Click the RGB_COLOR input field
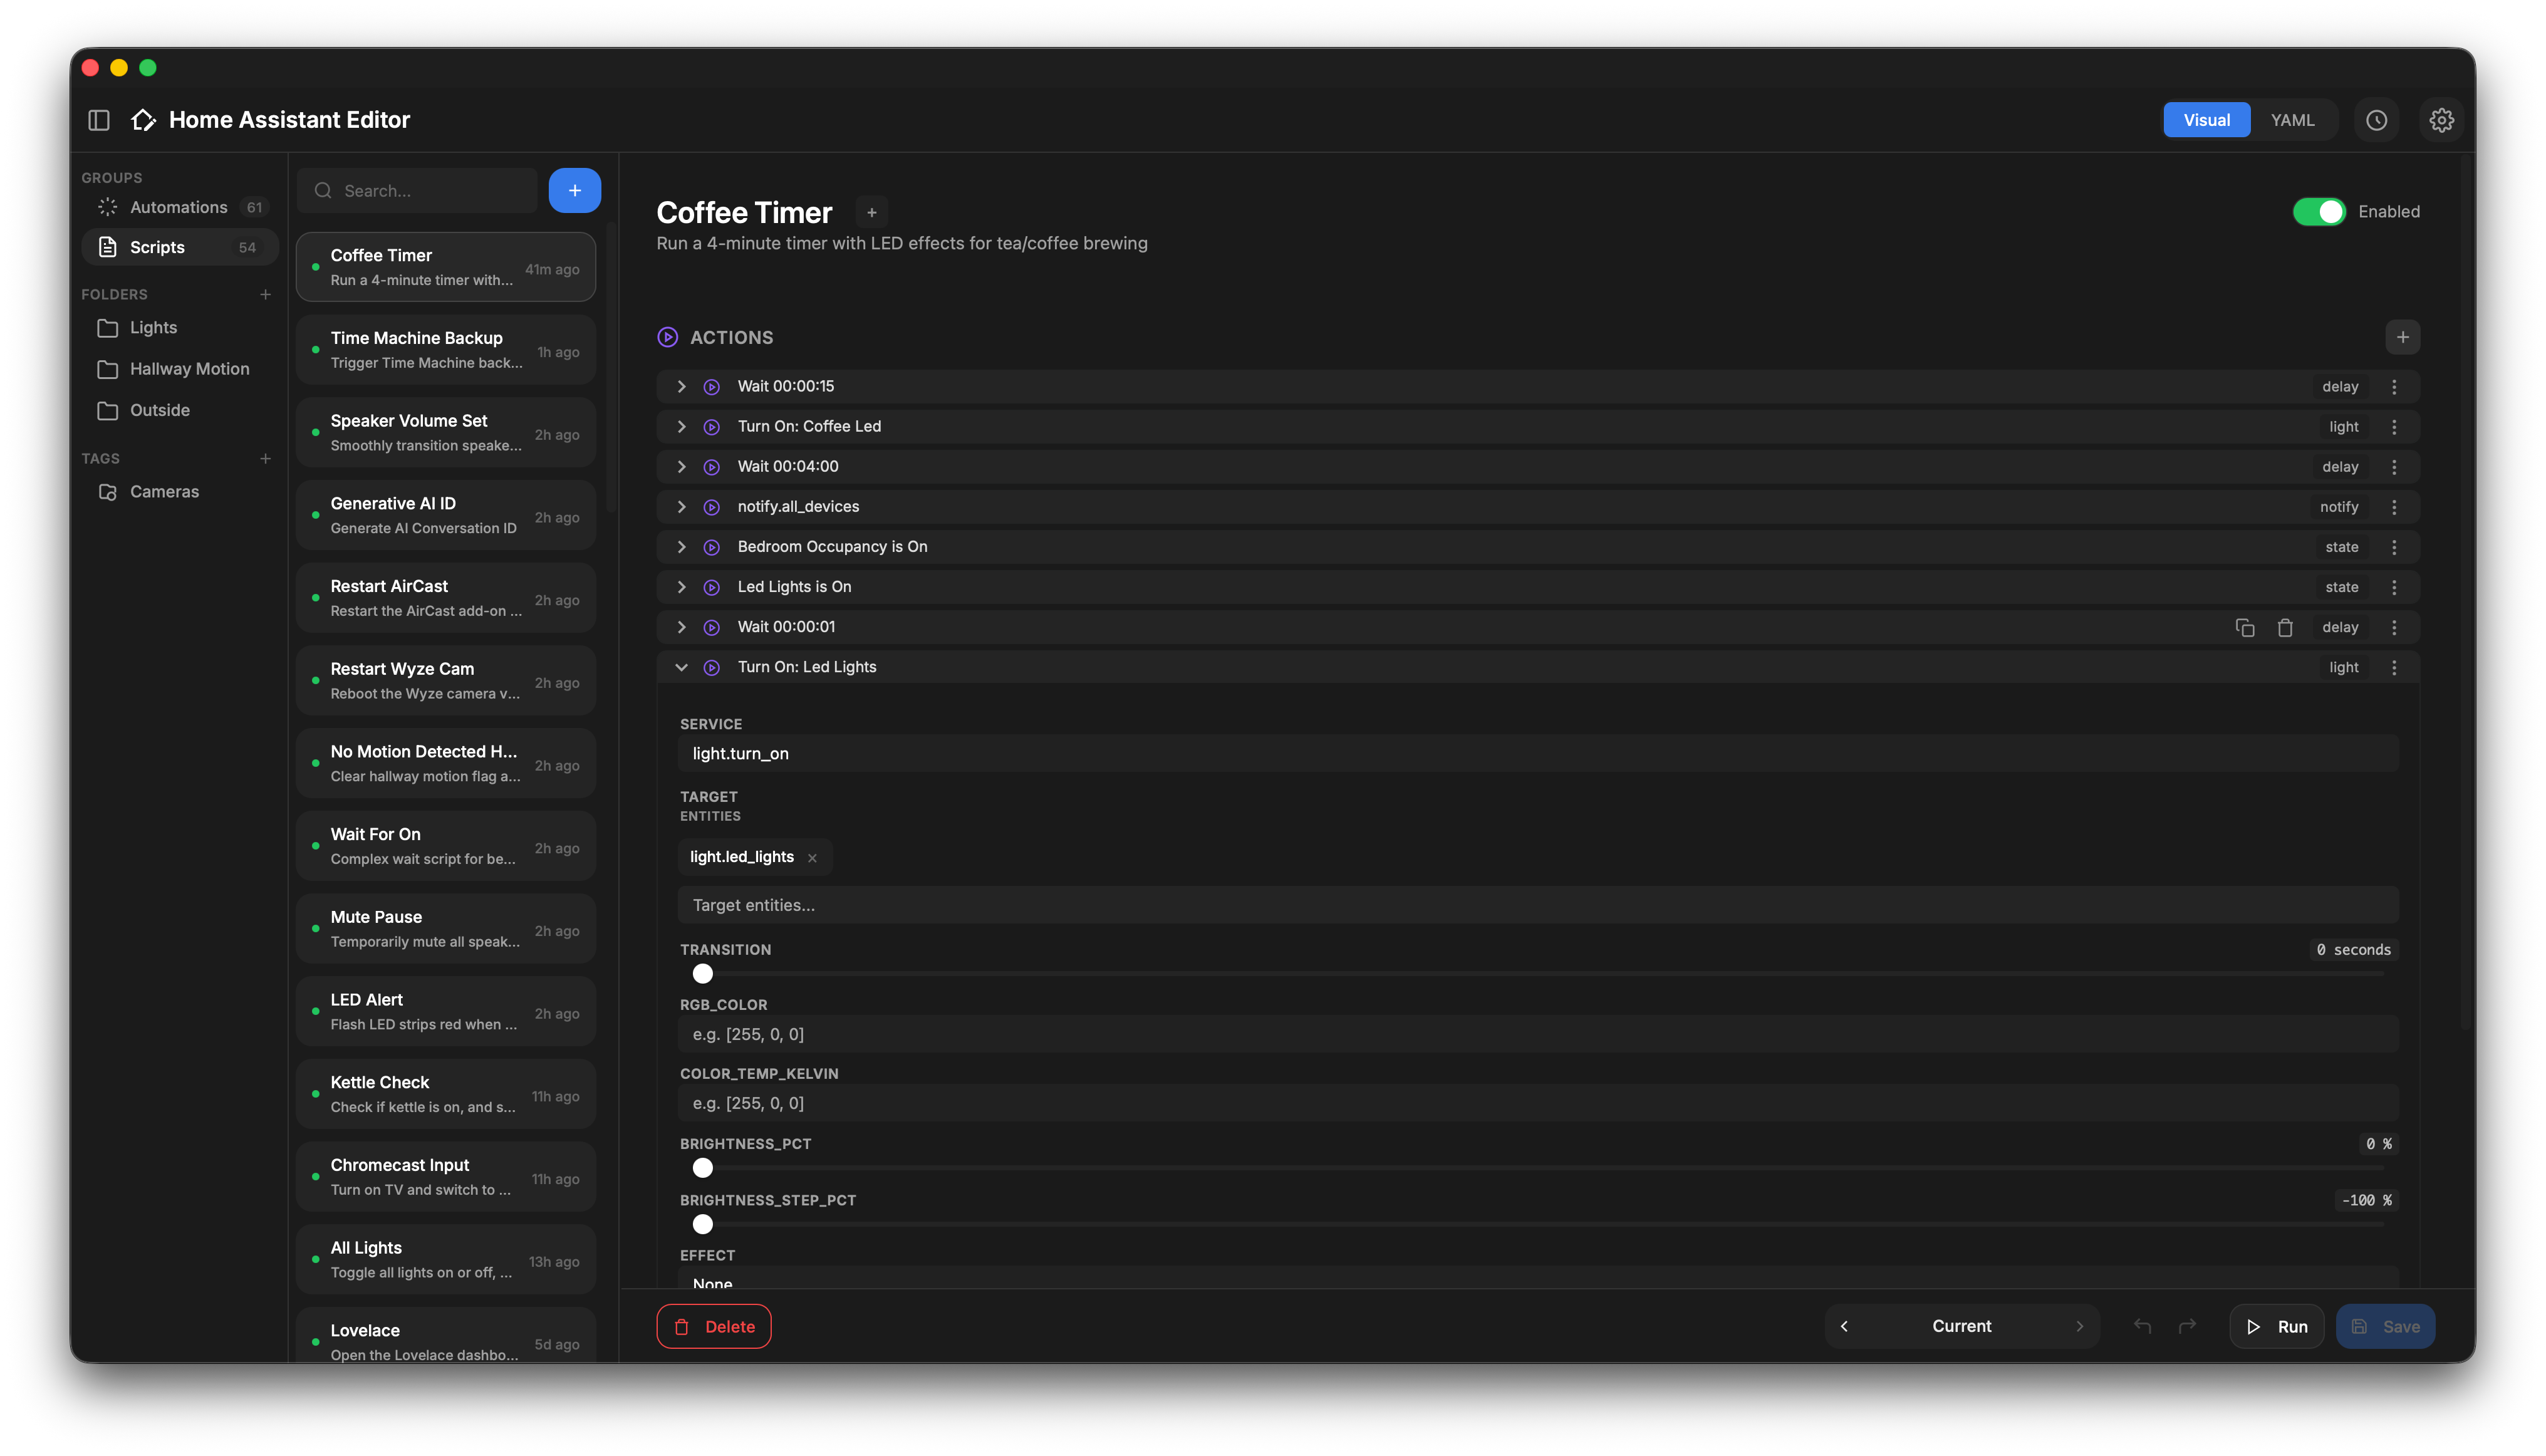This screenshot has height=1456, width=2546. pyautogui.click(x=1537, y=1034)
